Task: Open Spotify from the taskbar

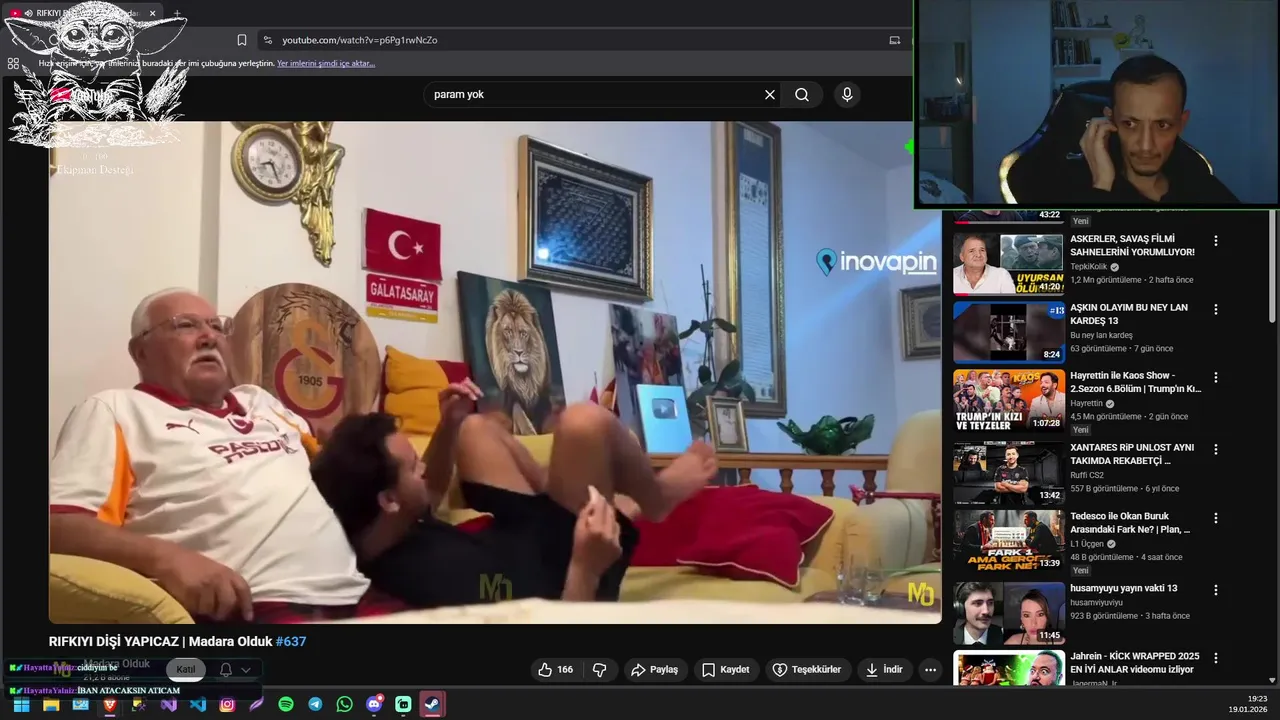Action: click(x=286, y=704)
